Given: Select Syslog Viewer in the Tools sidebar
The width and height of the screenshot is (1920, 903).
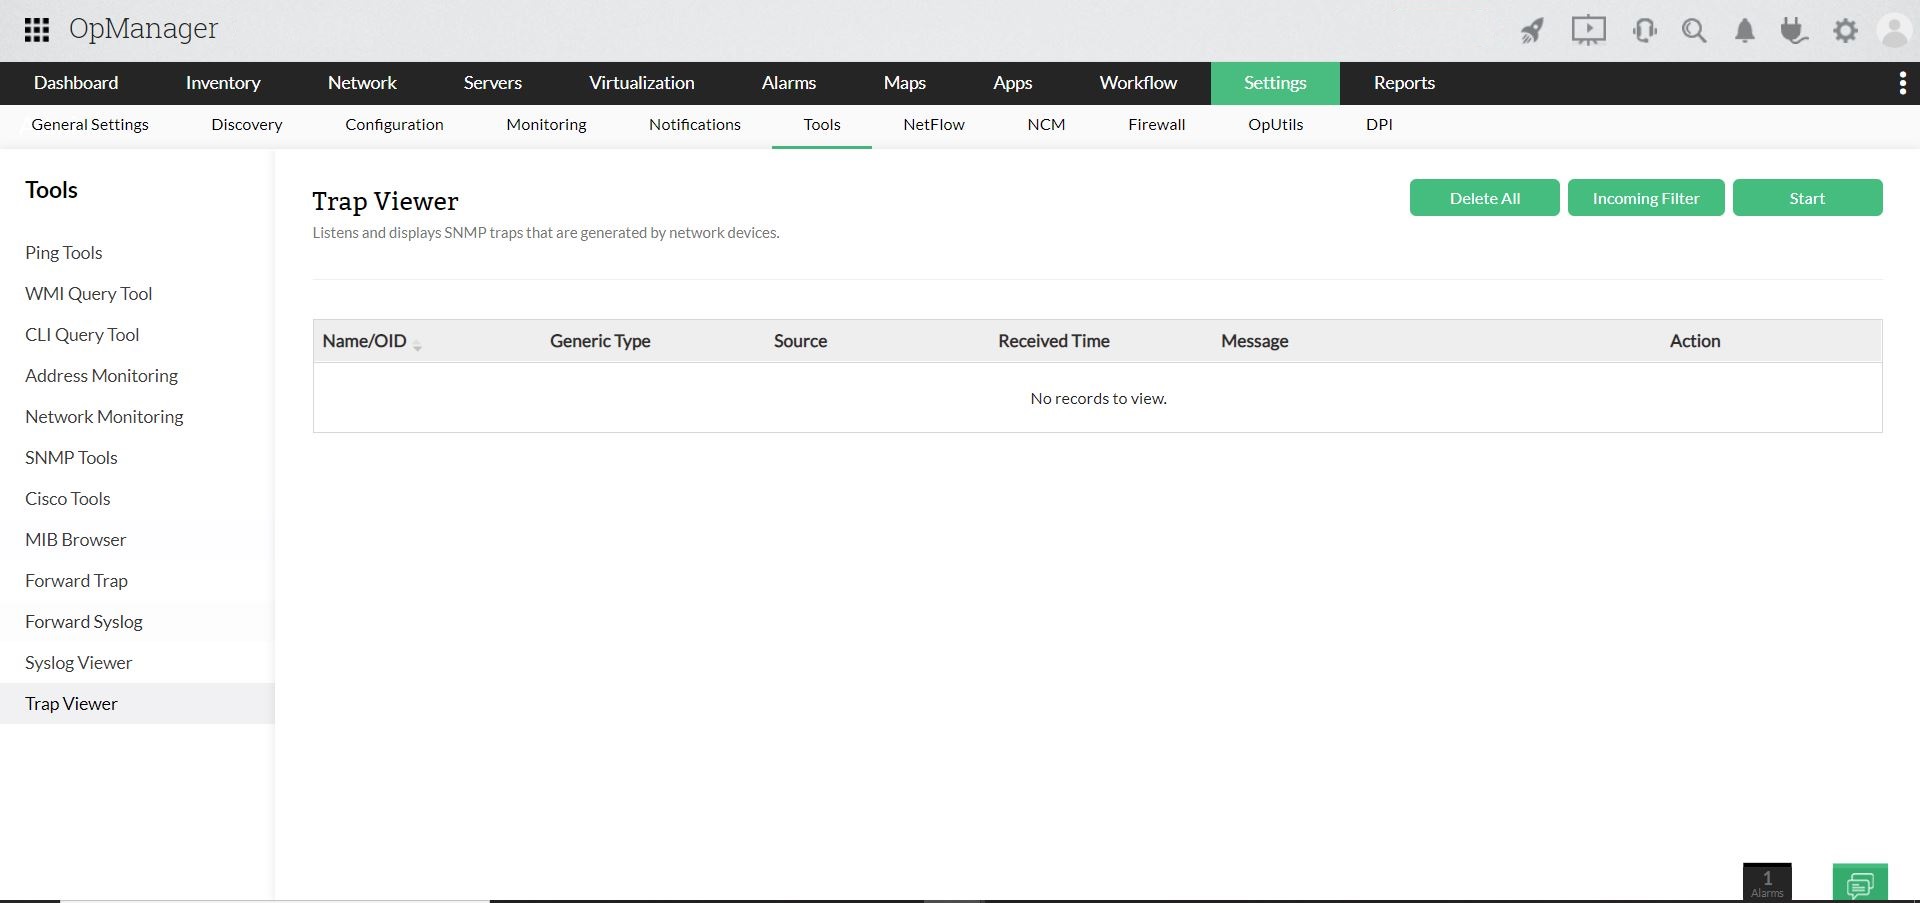Looking at the screenshot, I should [x=78, y=662].
